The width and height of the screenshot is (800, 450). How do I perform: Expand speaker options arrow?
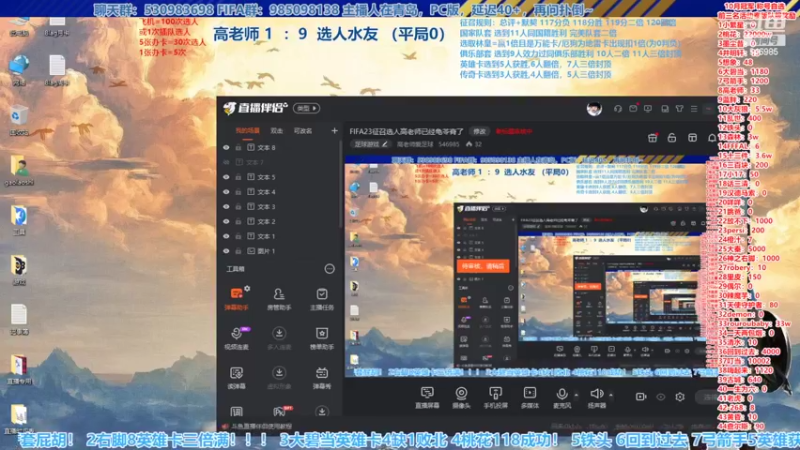tap(611, 394)
